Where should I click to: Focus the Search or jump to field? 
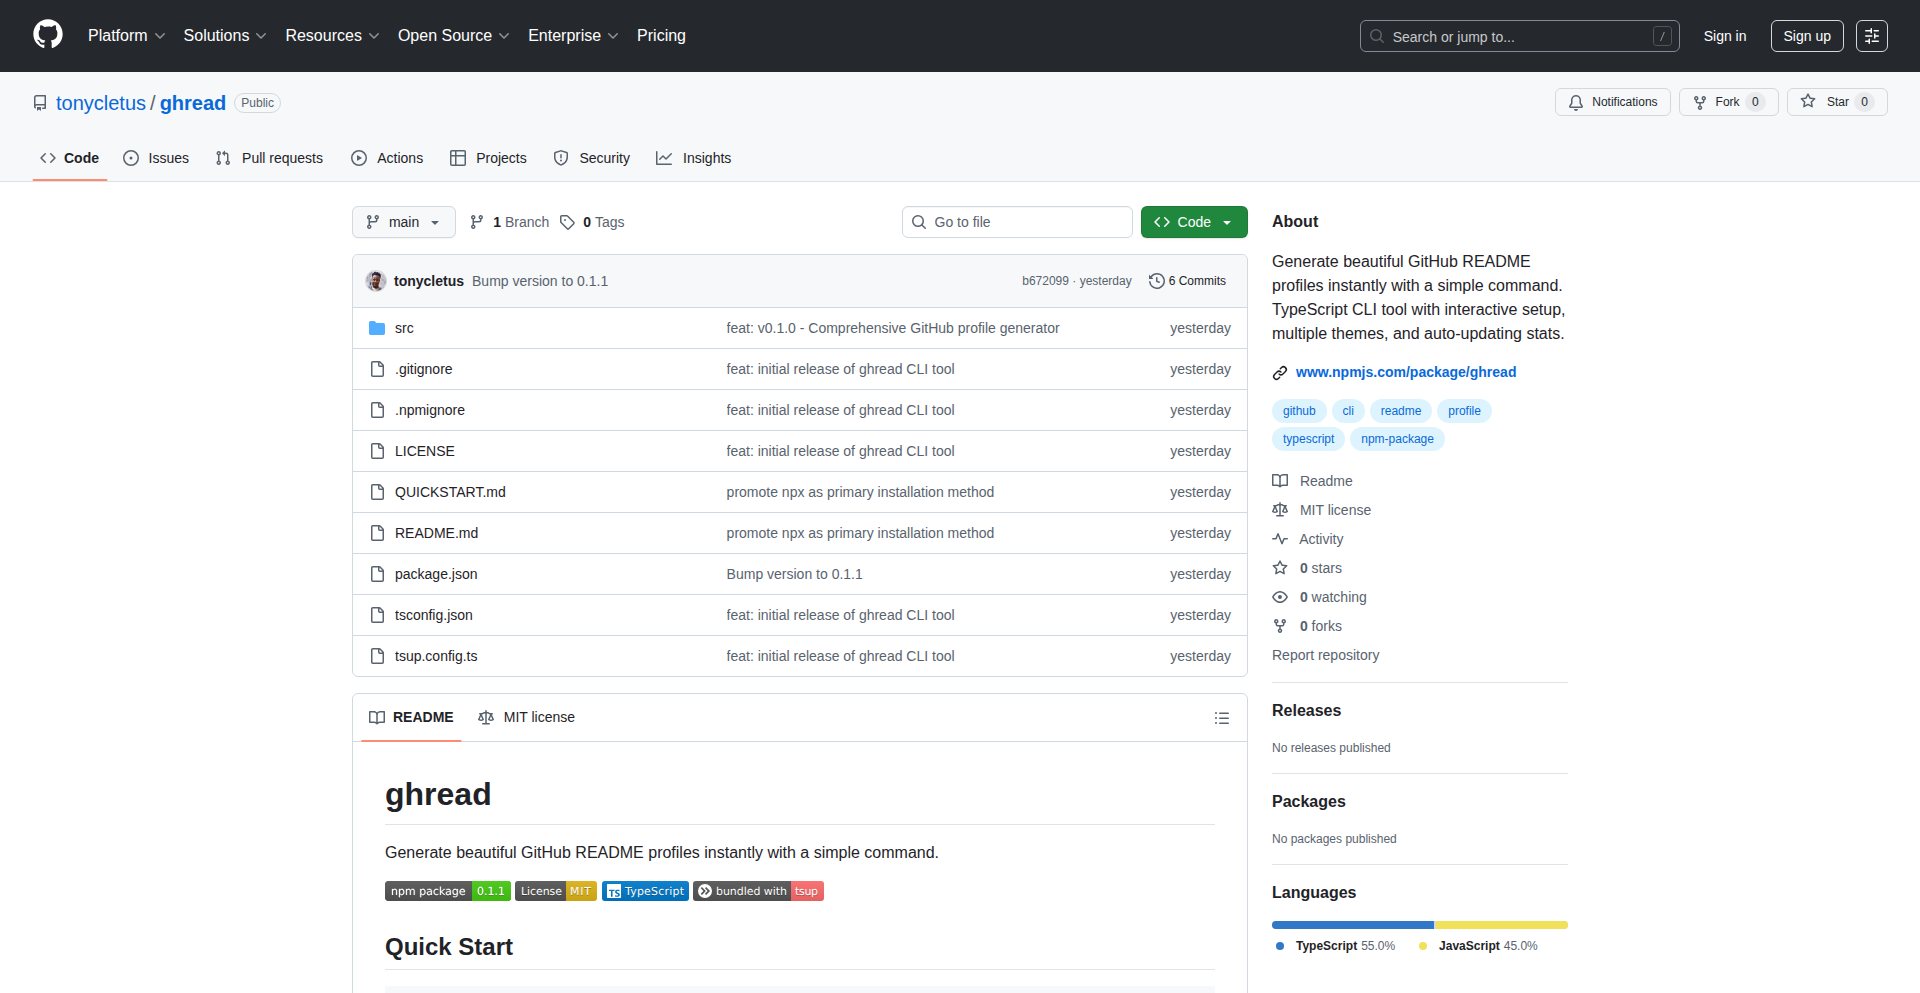tap(1519, 36)
